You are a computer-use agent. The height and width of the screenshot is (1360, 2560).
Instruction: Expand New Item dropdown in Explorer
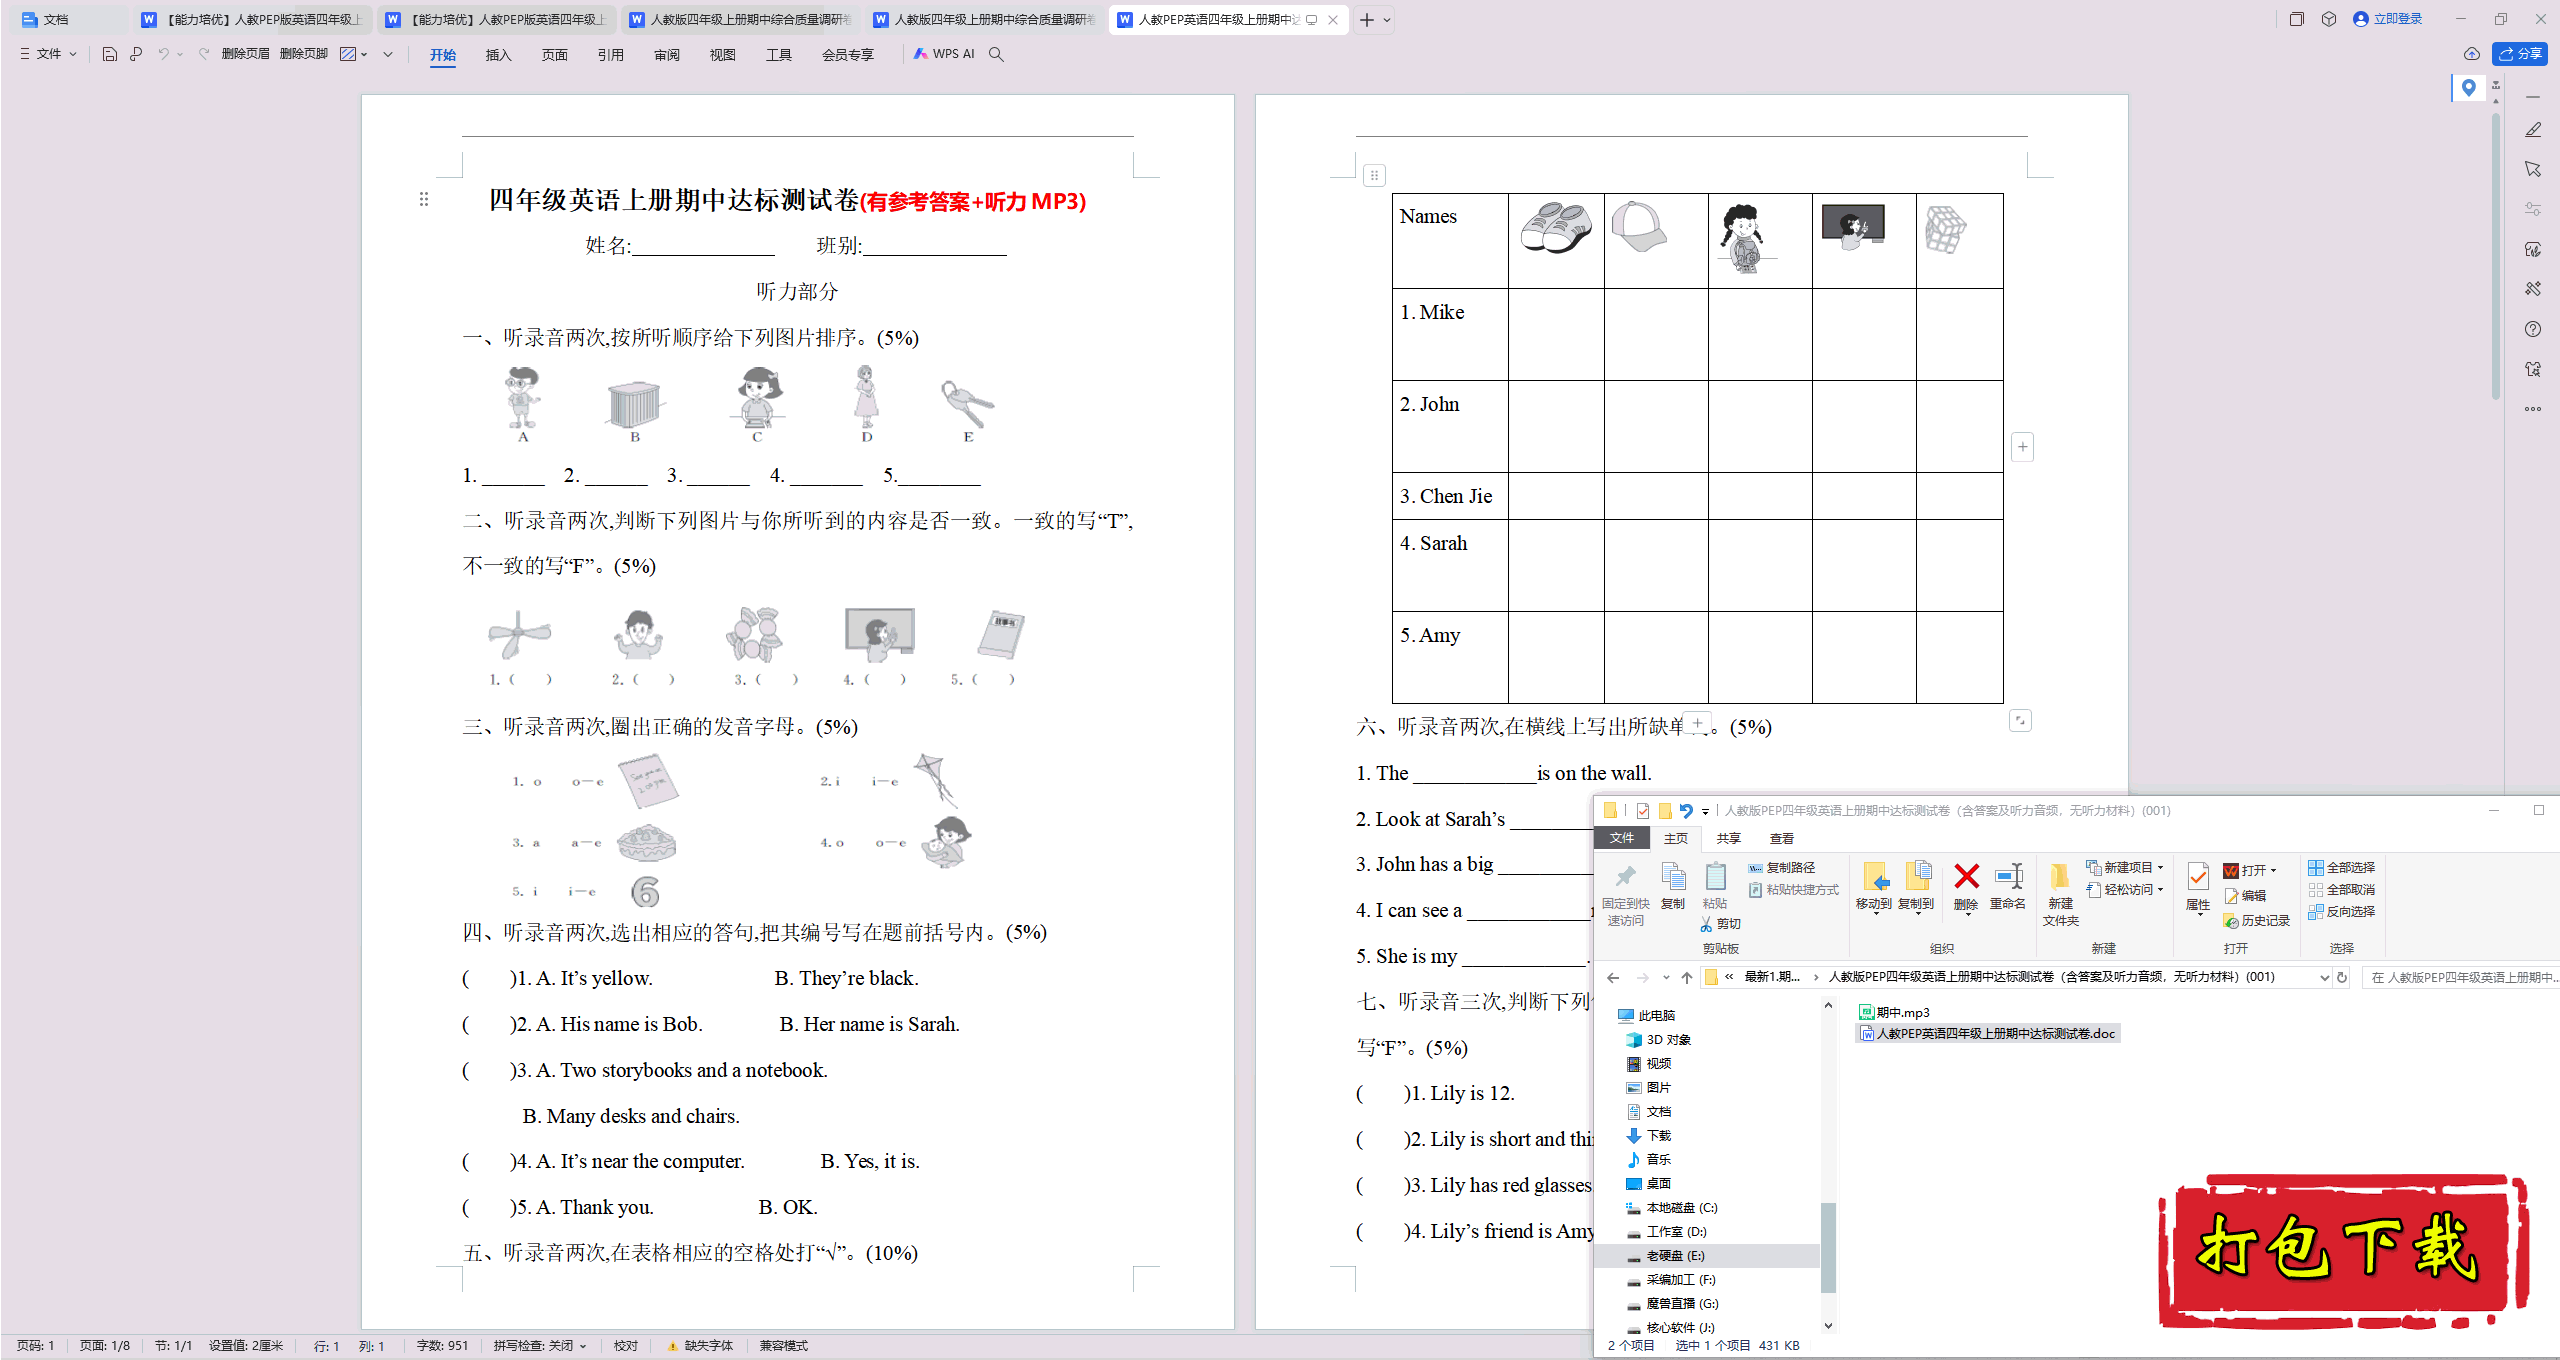[x=2160, y=868]
